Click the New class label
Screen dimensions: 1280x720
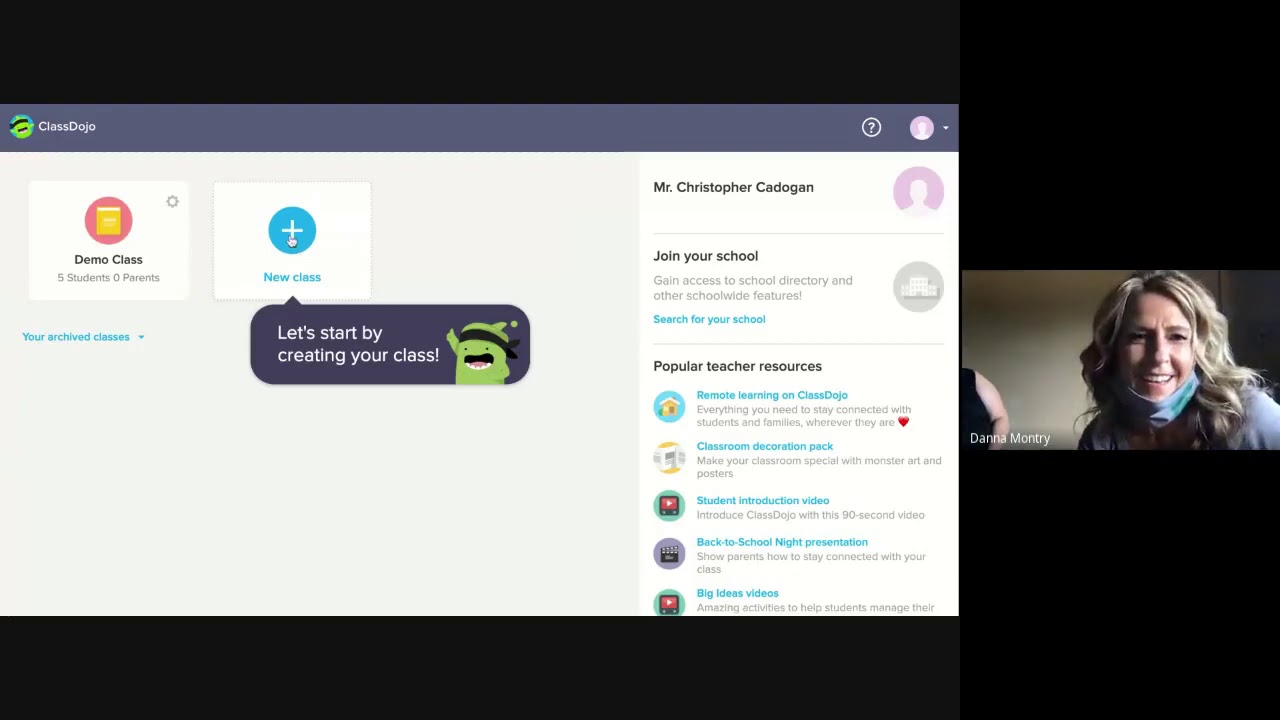point(292,277)
